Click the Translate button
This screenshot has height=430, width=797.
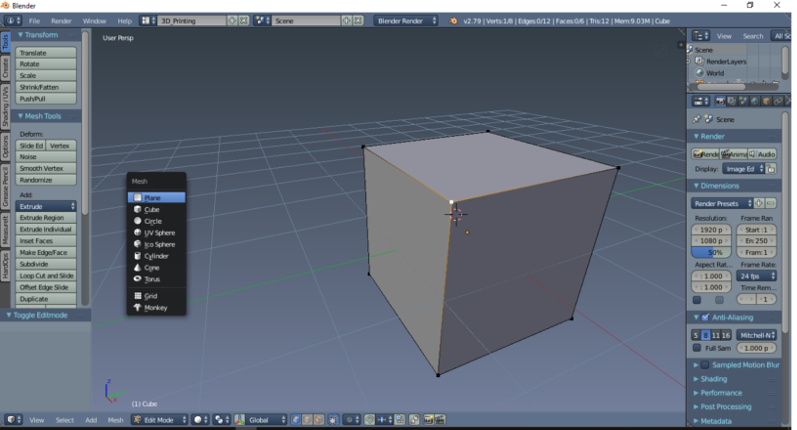tap(46, 53)
